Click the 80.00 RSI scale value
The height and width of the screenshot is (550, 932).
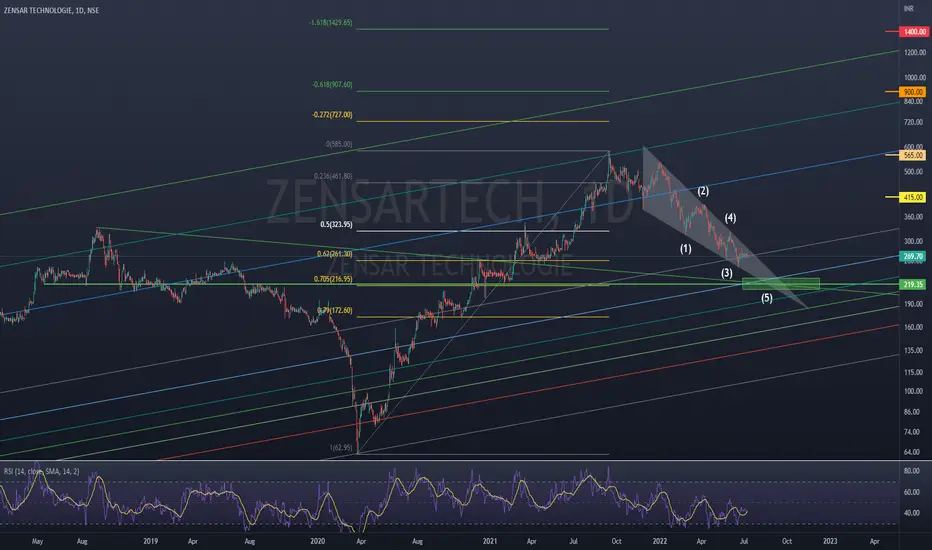(912, 471)
